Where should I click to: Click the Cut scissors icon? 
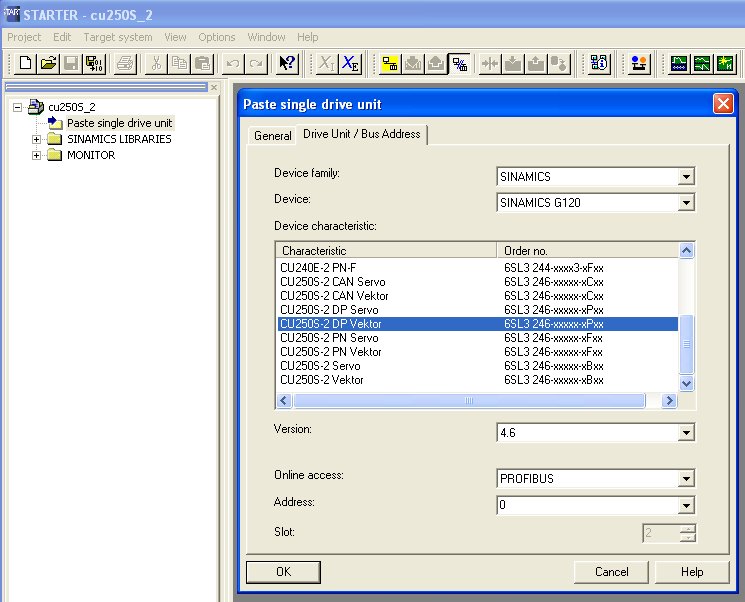[156, 63]
